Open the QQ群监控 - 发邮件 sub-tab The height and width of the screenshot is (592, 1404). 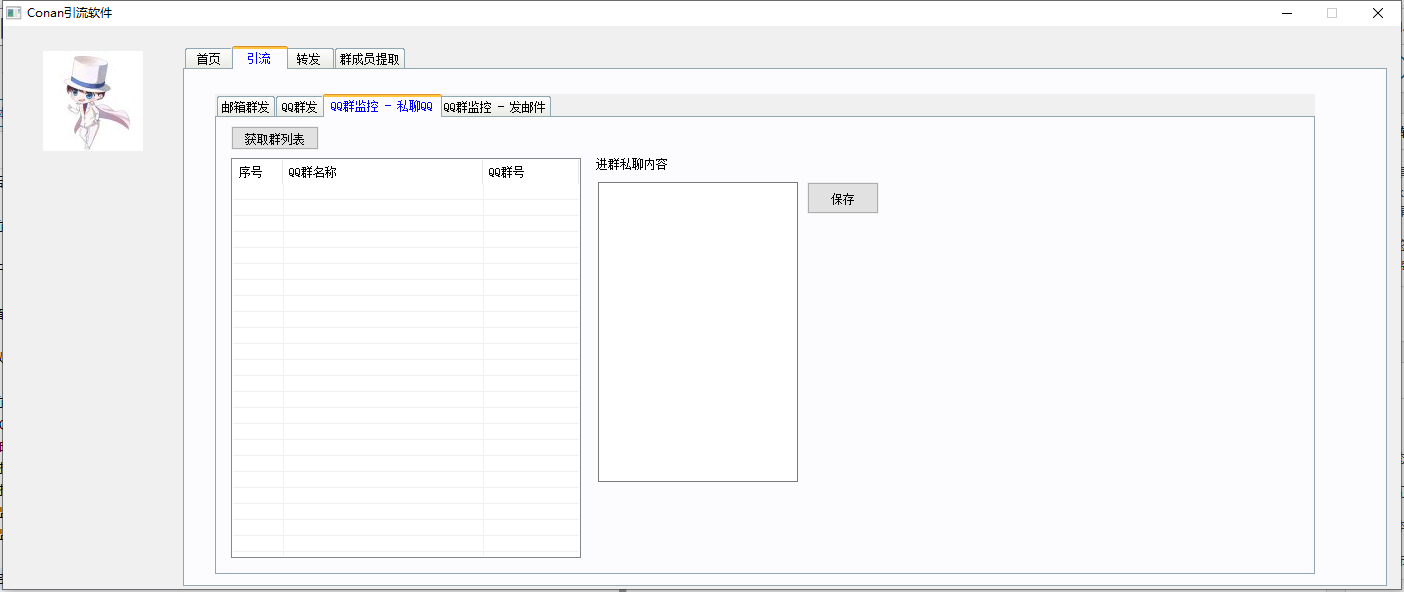pyautogui.click(x=495, y=107)
